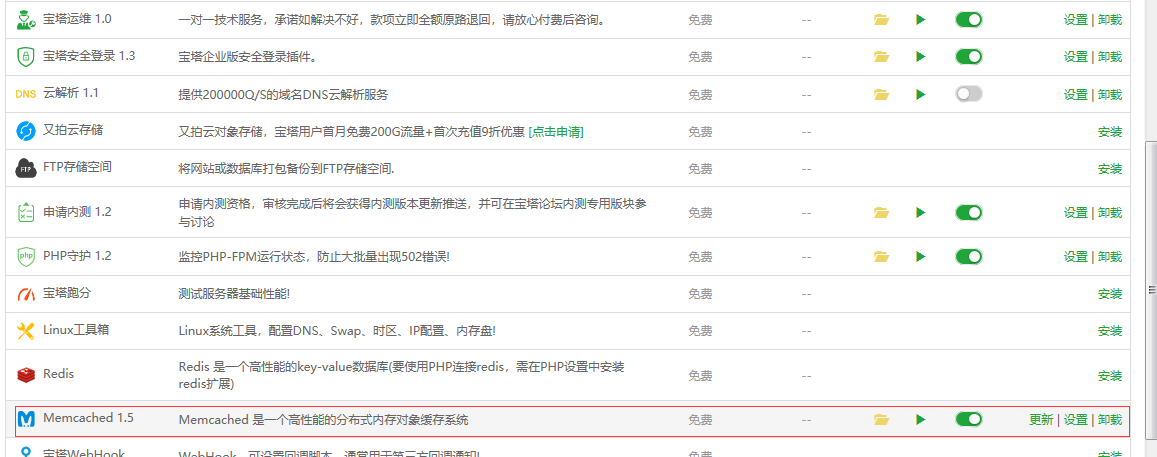Toggle off the 宝塔安全登录 switch

[x=969, y=56]
